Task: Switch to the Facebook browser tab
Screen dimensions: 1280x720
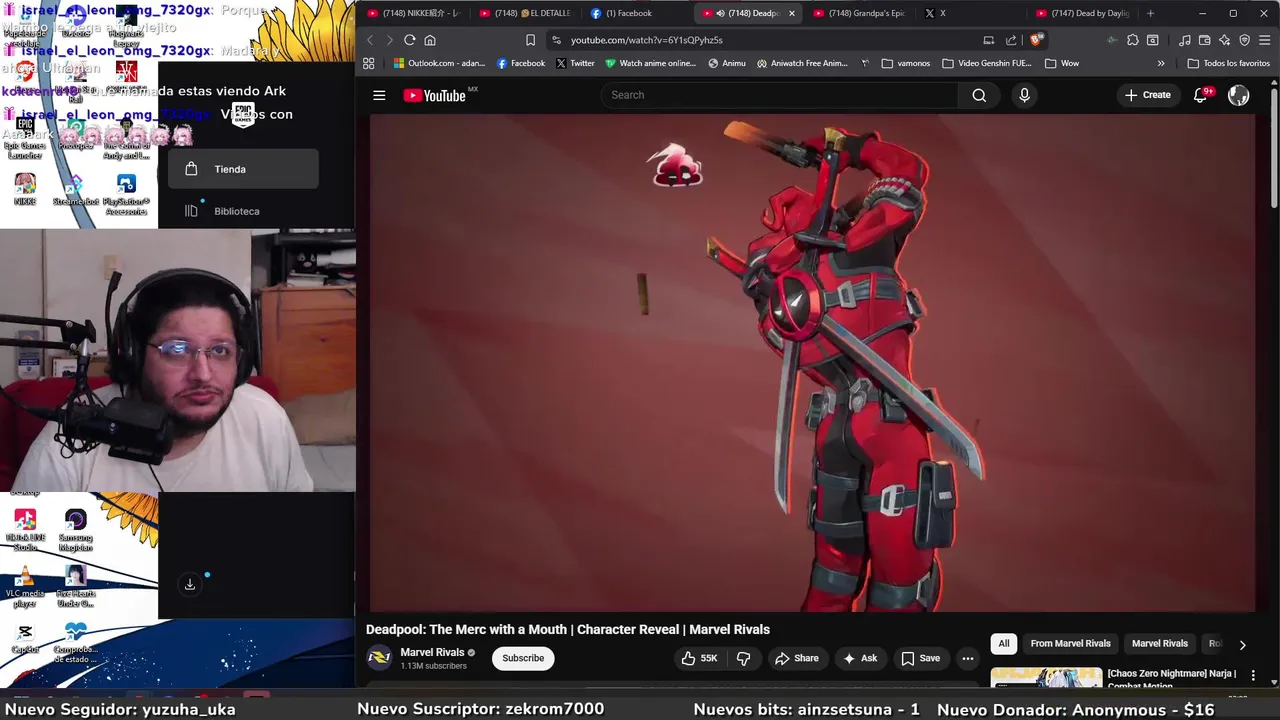Action: 637,13
